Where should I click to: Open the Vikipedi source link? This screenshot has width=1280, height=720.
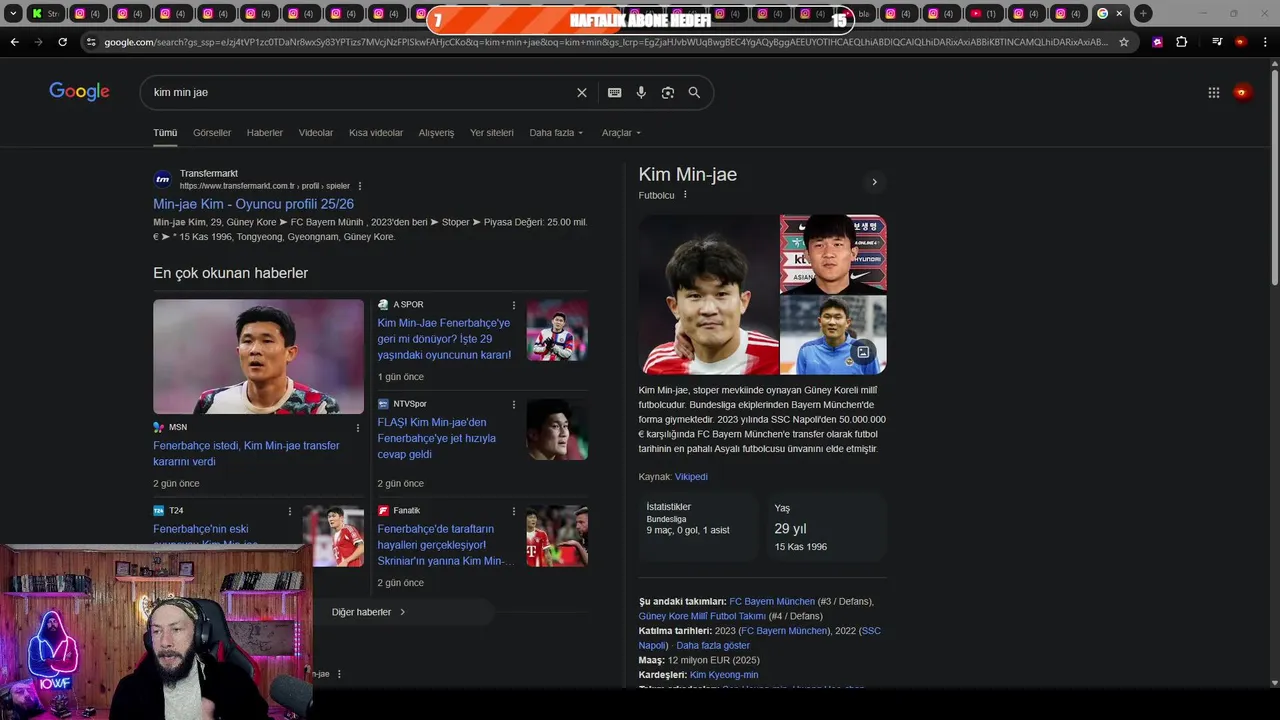click(x=691, y=477)
